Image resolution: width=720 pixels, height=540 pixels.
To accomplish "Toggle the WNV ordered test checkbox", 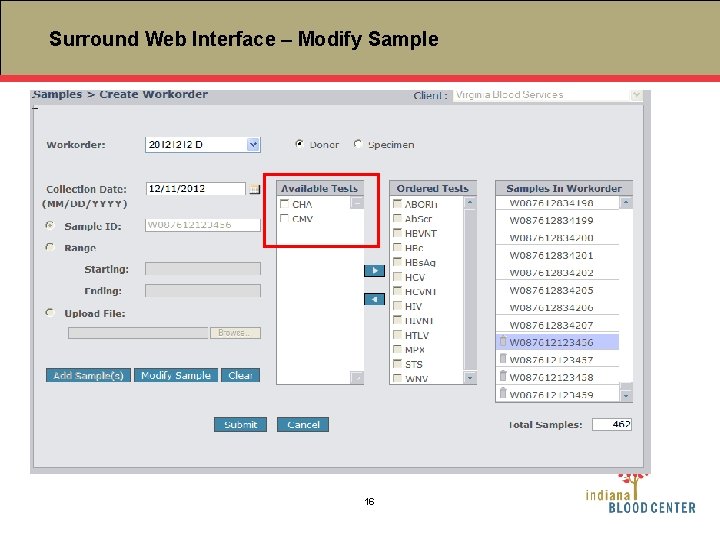I will 397,378.
